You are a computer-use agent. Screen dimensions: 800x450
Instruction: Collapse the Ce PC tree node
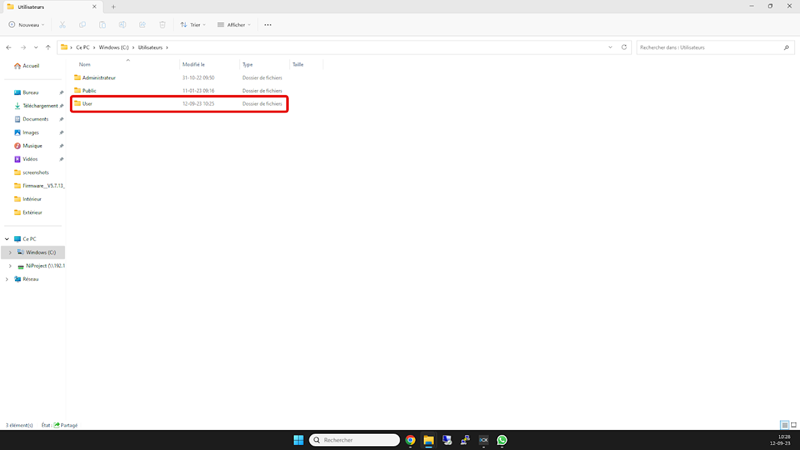point(7,239)
